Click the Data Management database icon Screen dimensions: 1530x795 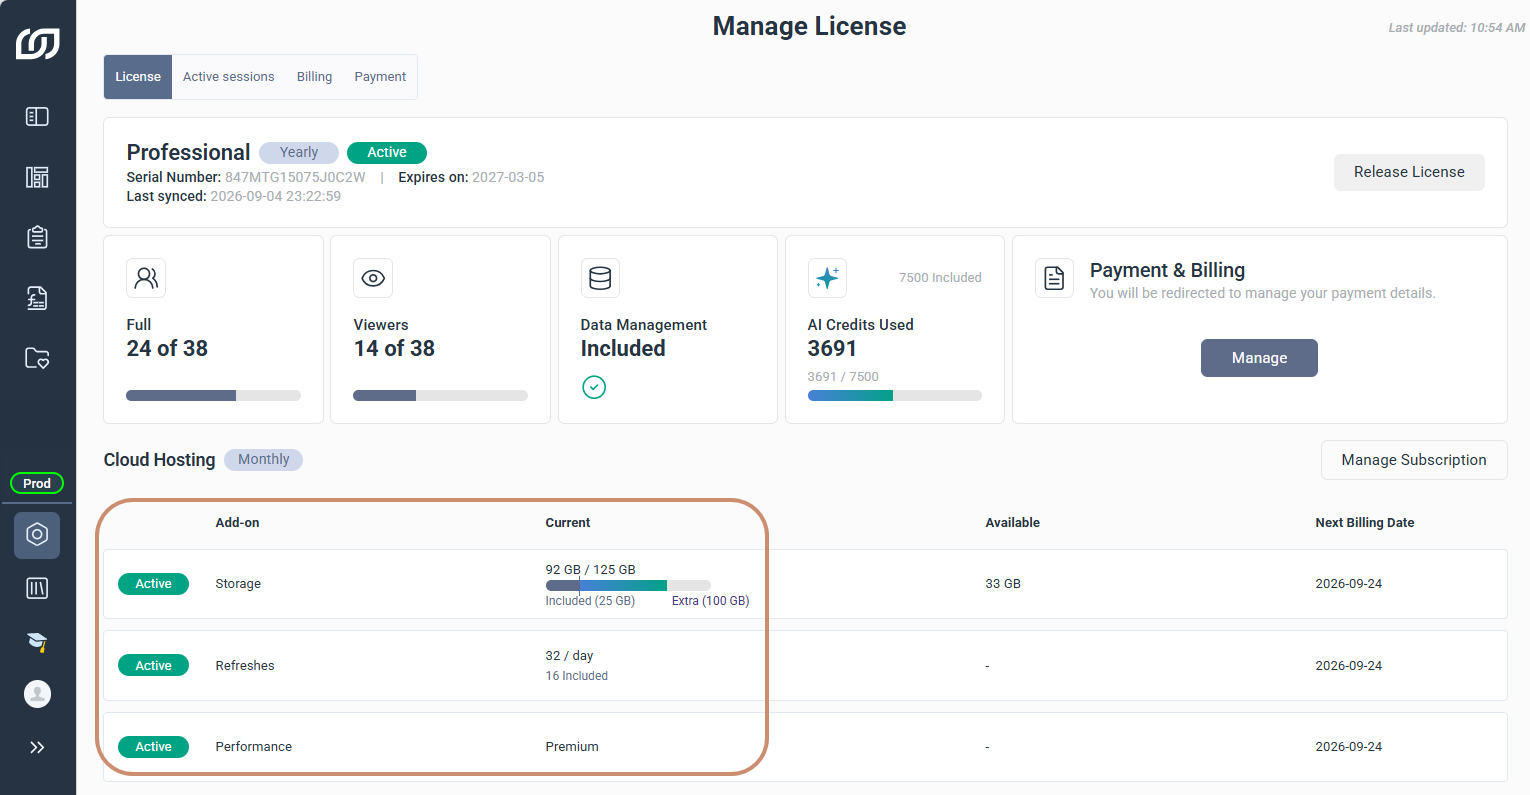(x=600, y=278)
